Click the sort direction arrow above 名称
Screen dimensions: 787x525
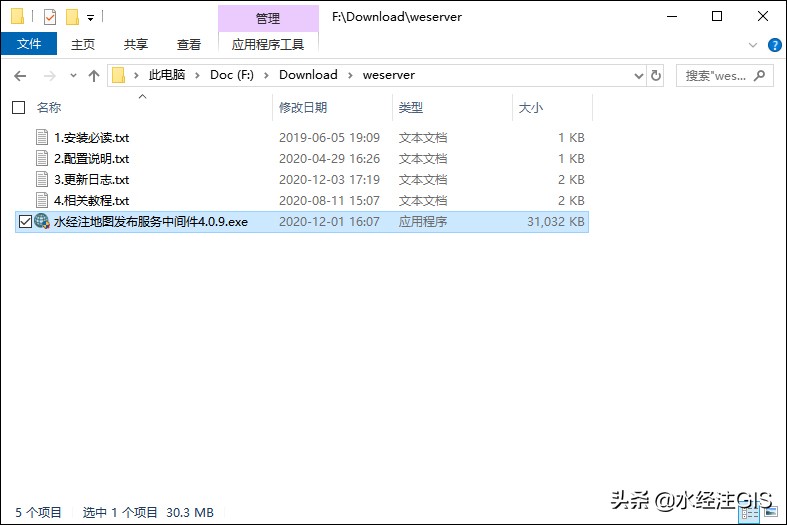coord(143,96)
